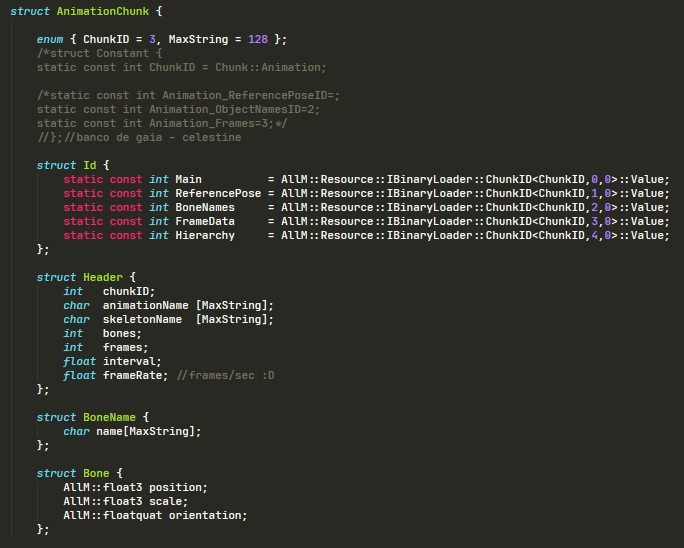684x548 pixels.
Task: Click the 'Animation_Frames=3;*/' comment text
Action: click(x=218, y=123)
